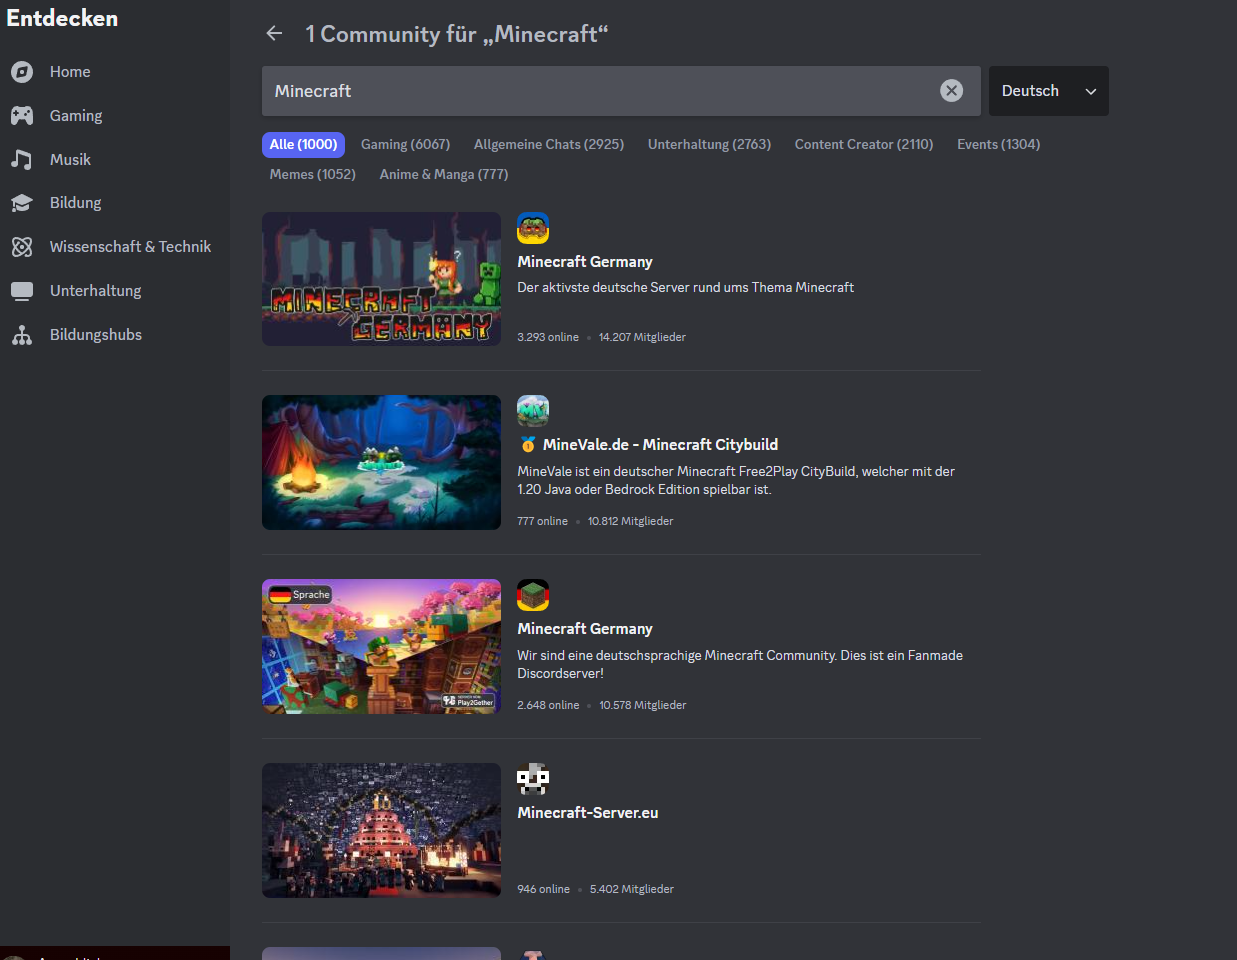
Task: Select the Gaming (6067) filter tab
Action: (405, 145)
